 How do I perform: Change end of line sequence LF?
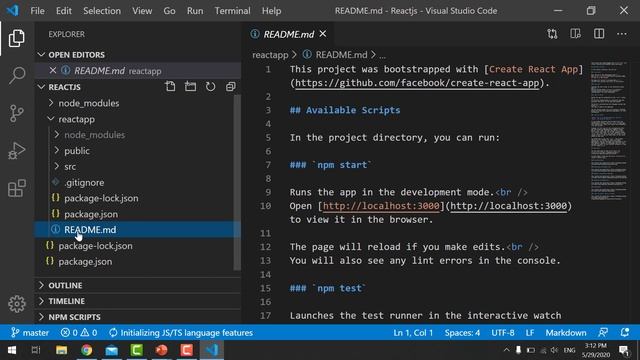coord(530,333)
